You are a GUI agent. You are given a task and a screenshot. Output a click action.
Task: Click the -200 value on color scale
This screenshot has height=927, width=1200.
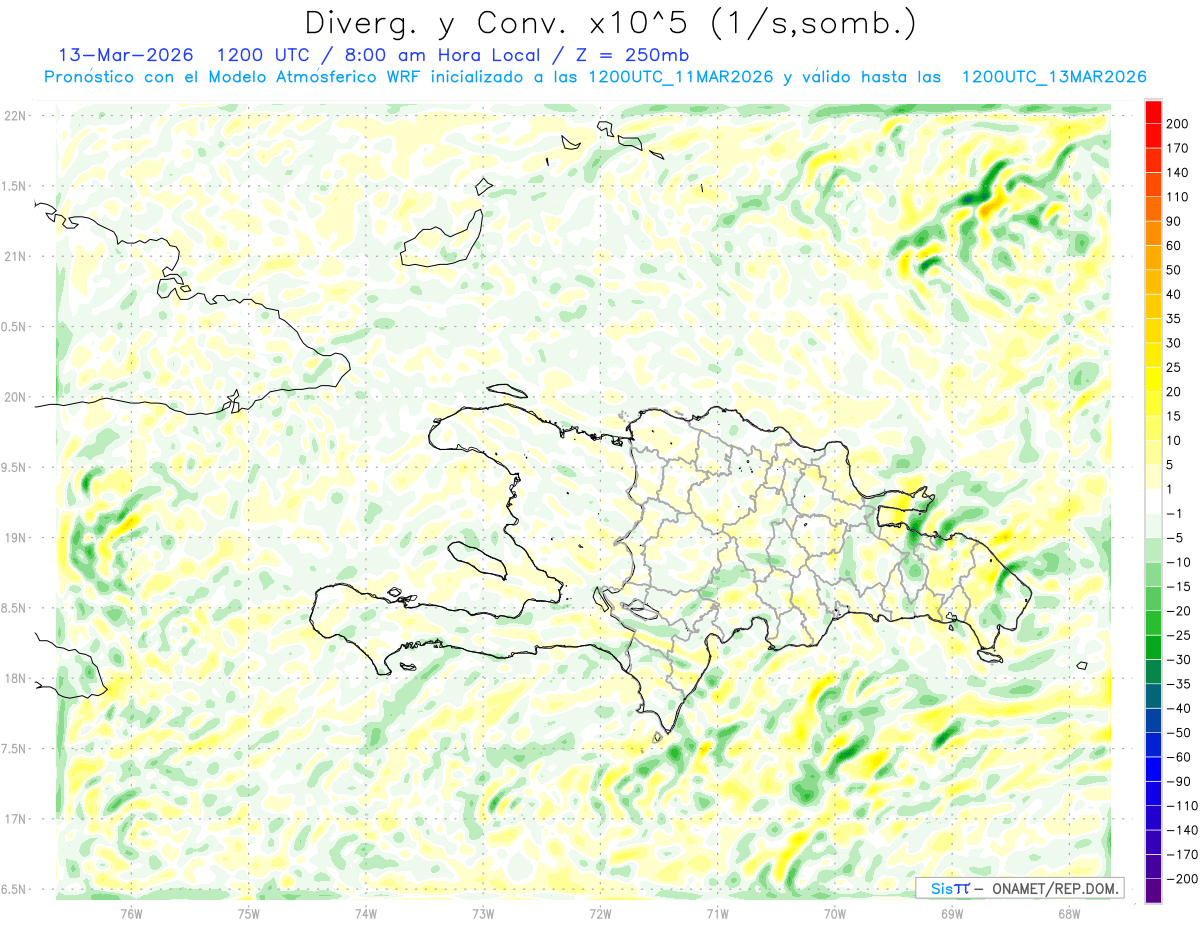click(1181, 878)
